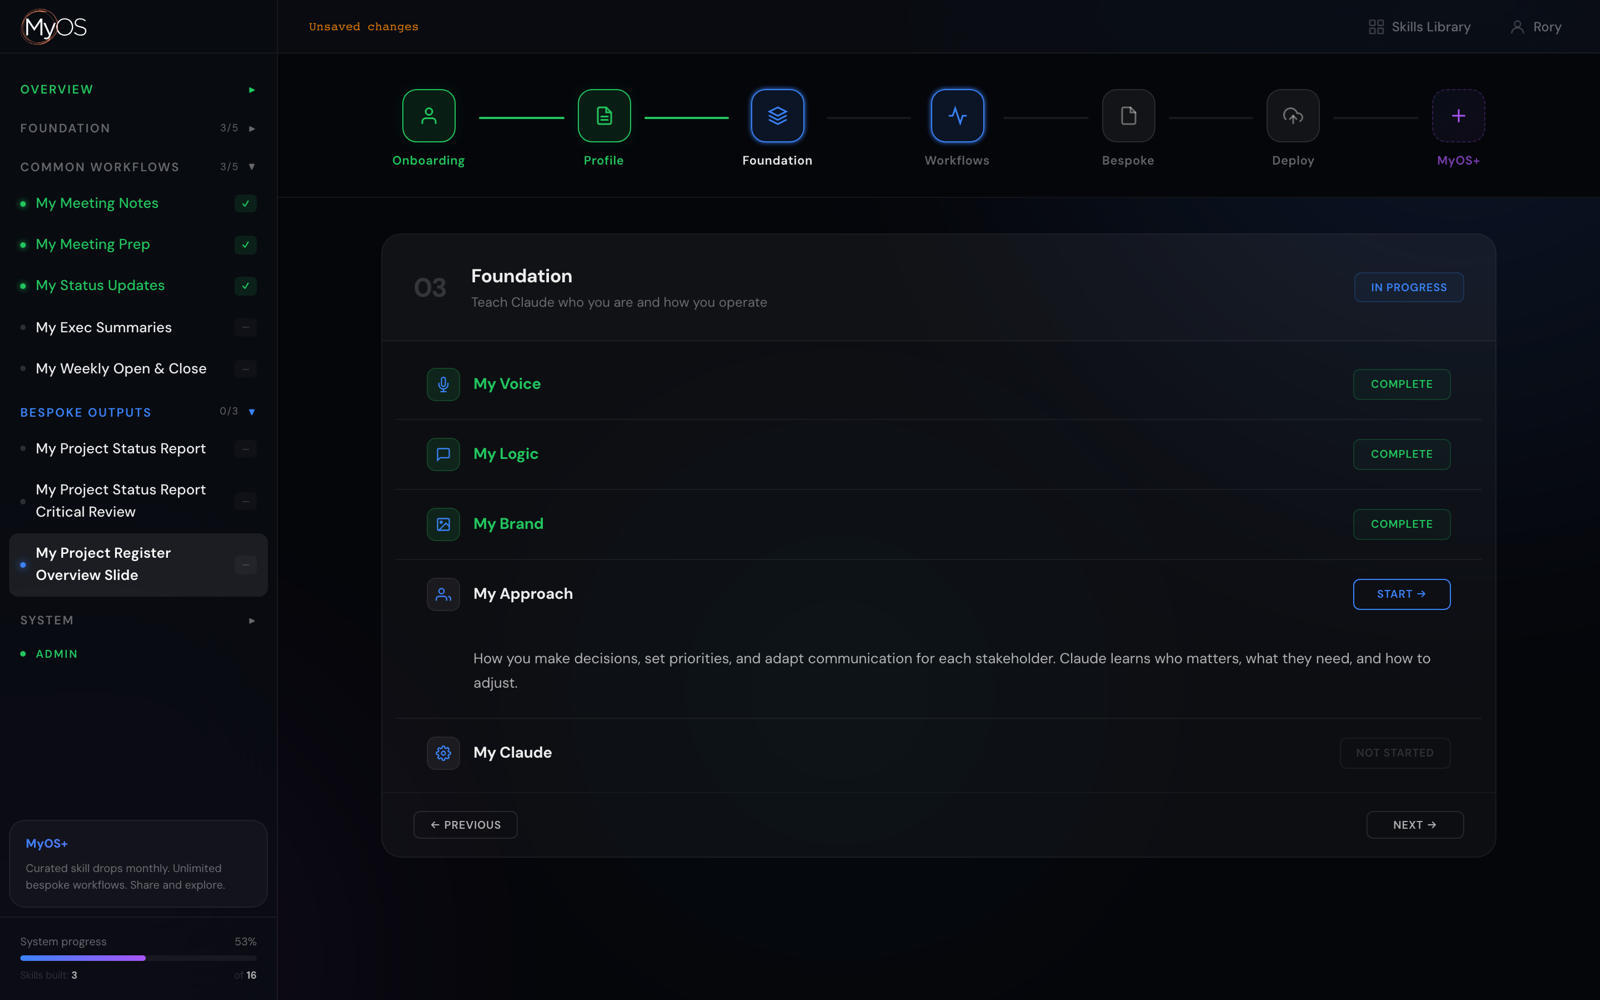Toggle the My Project Status Report status box
Screen dimensions: 1600x1000
[x=246, y=449]
